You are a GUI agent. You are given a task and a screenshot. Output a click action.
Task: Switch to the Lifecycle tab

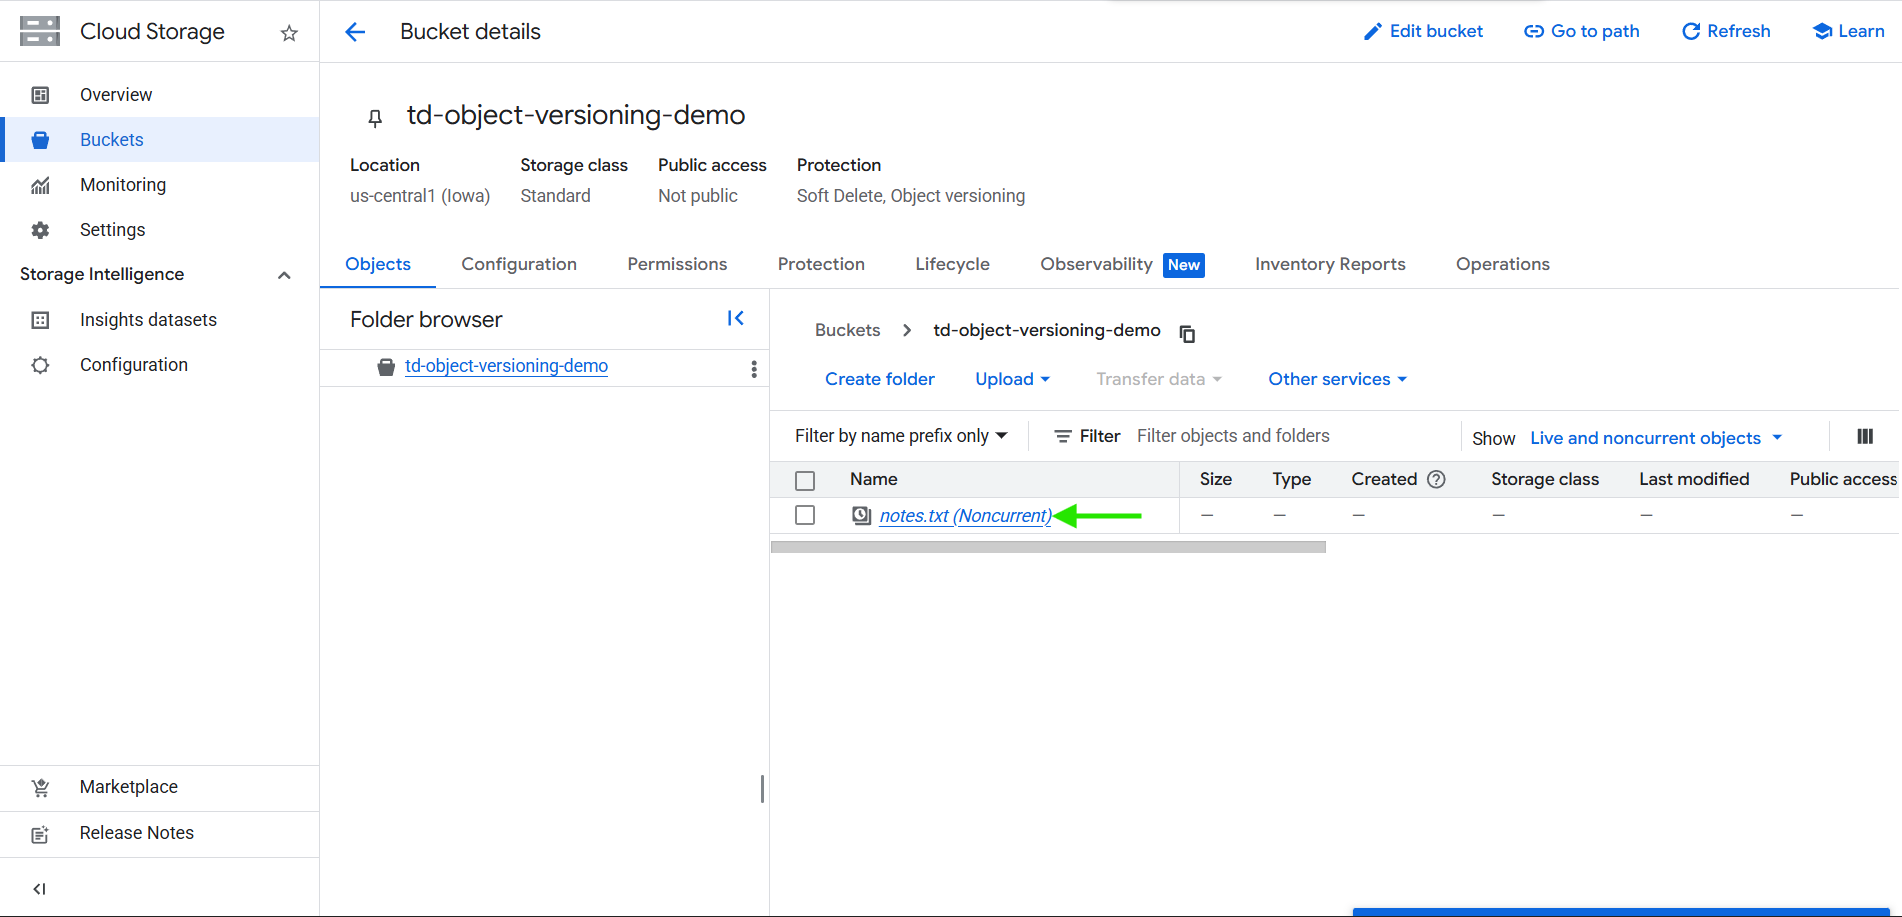coord(952,264)
